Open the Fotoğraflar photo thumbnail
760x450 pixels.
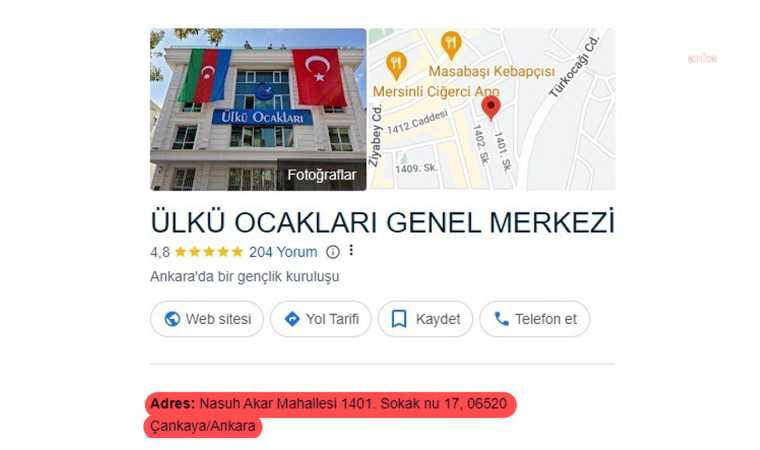[258, 110]
